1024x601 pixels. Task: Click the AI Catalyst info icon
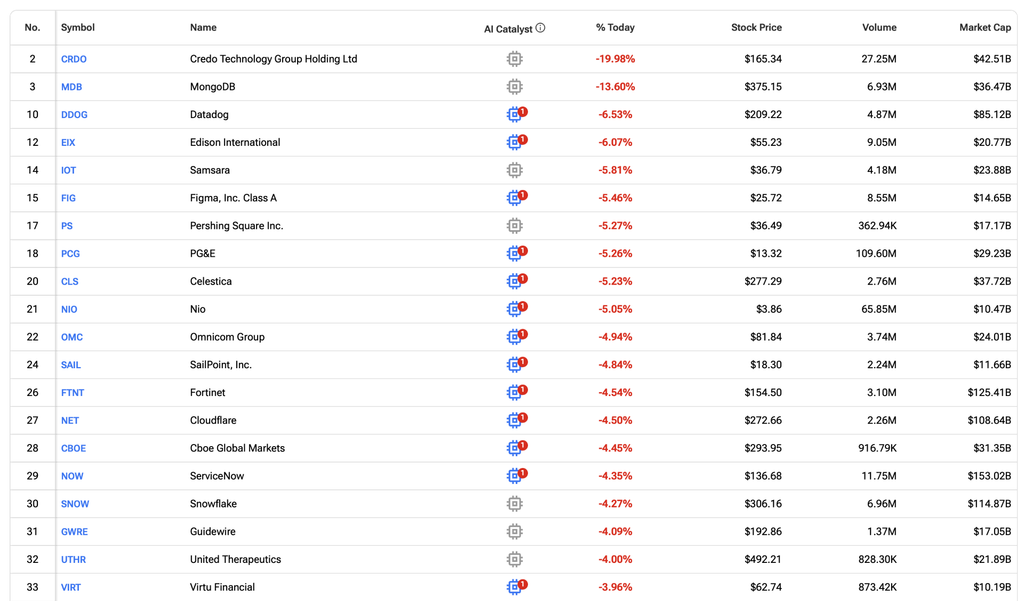point(540,28)
